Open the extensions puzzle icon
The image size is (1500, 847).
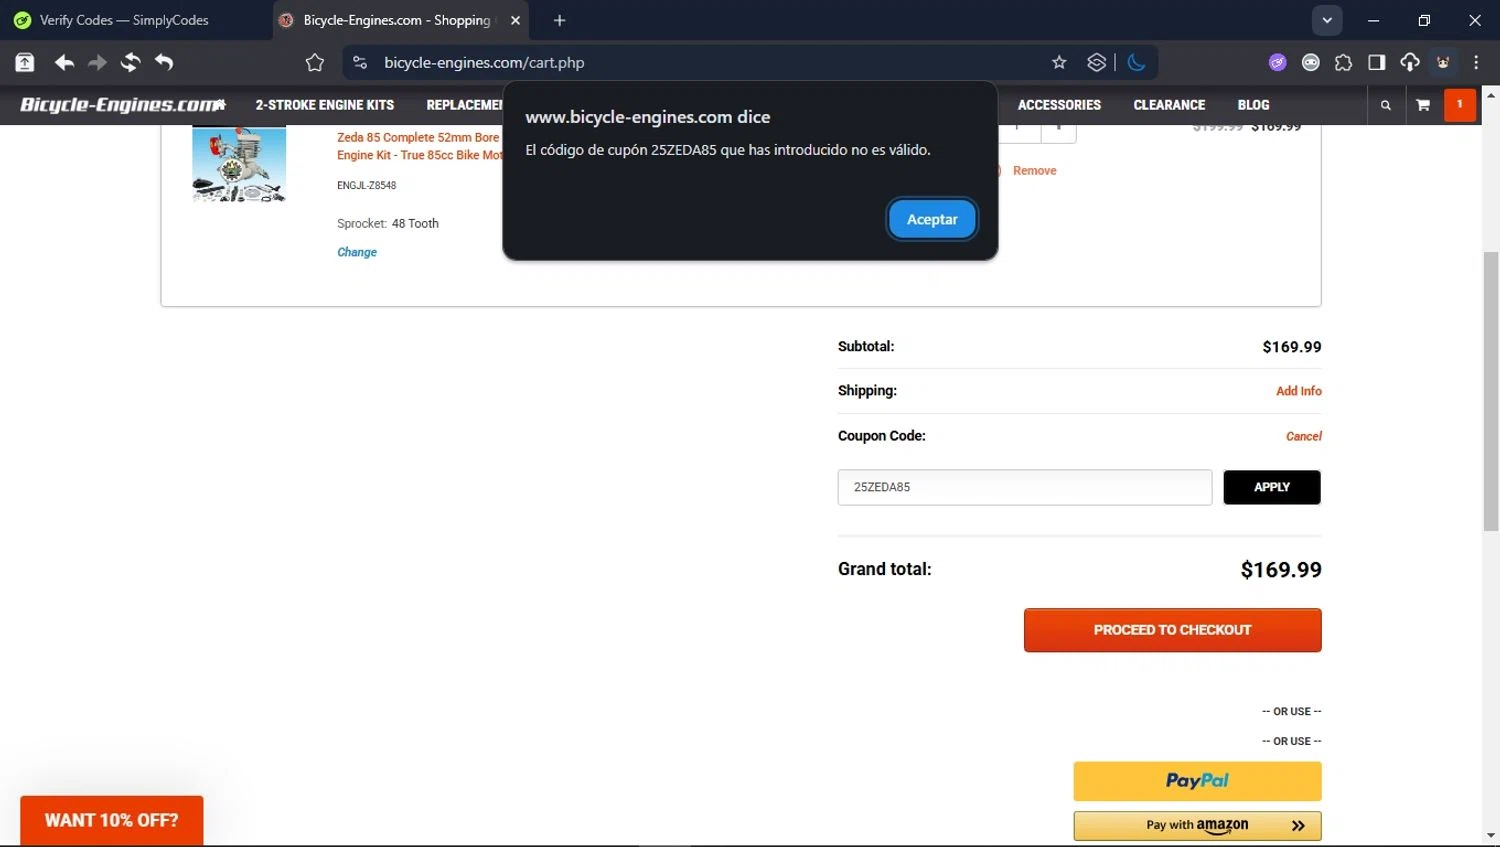[x=1343, y=62]
